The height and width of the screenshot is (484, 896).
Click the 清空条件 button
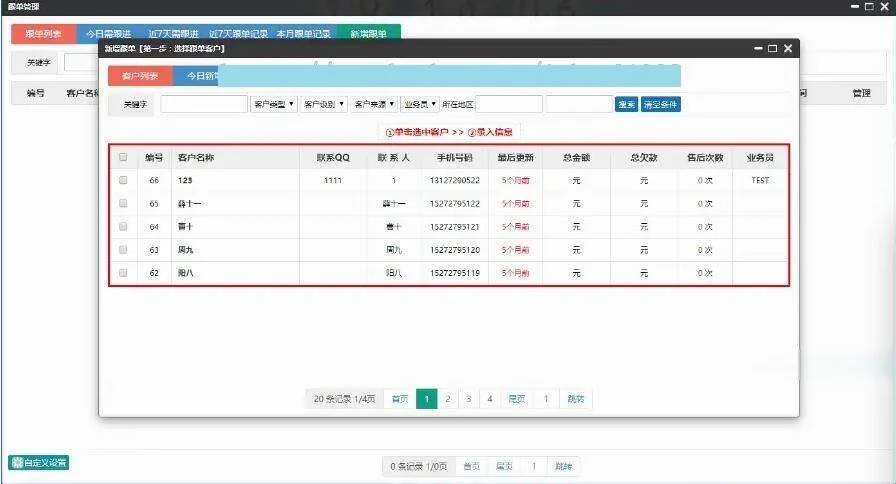[660, 104]
